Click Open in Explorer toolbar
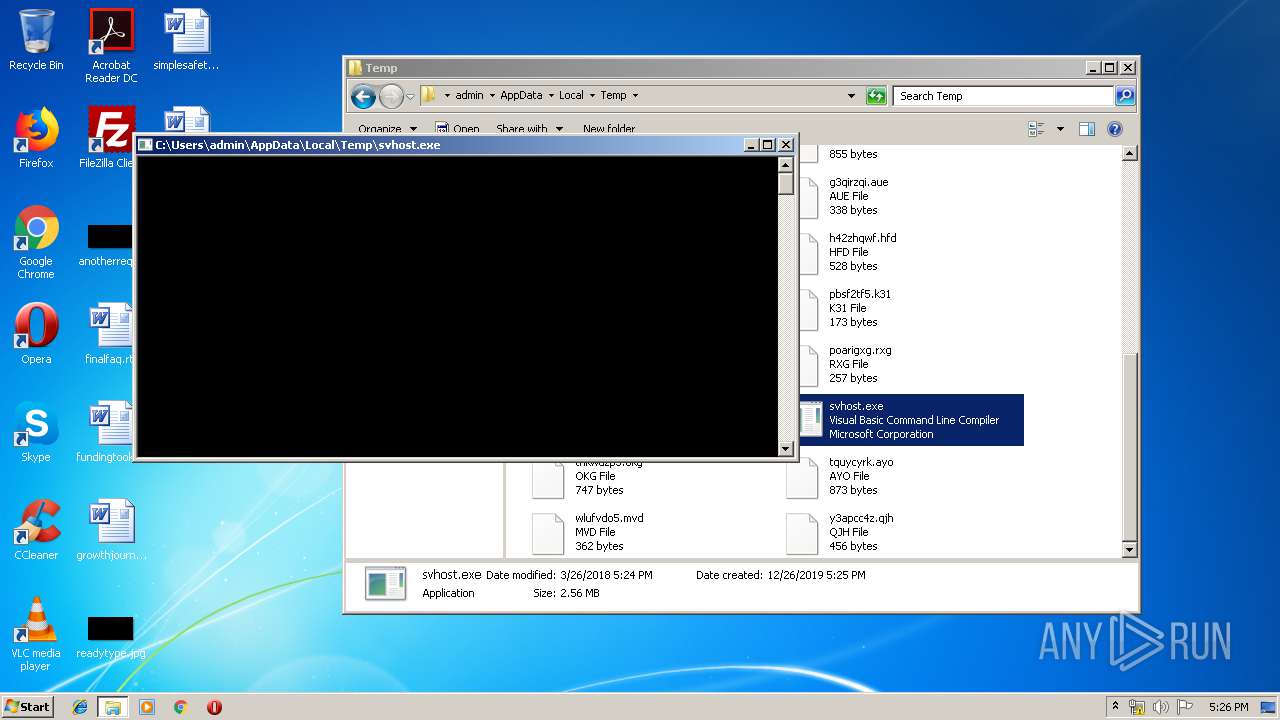 (x=456, y=129)
